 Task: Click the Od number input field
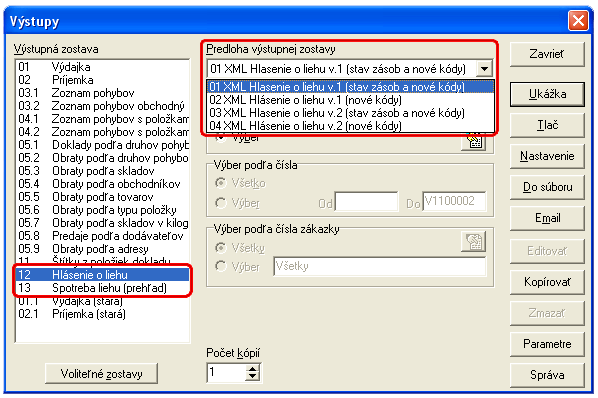366,201
